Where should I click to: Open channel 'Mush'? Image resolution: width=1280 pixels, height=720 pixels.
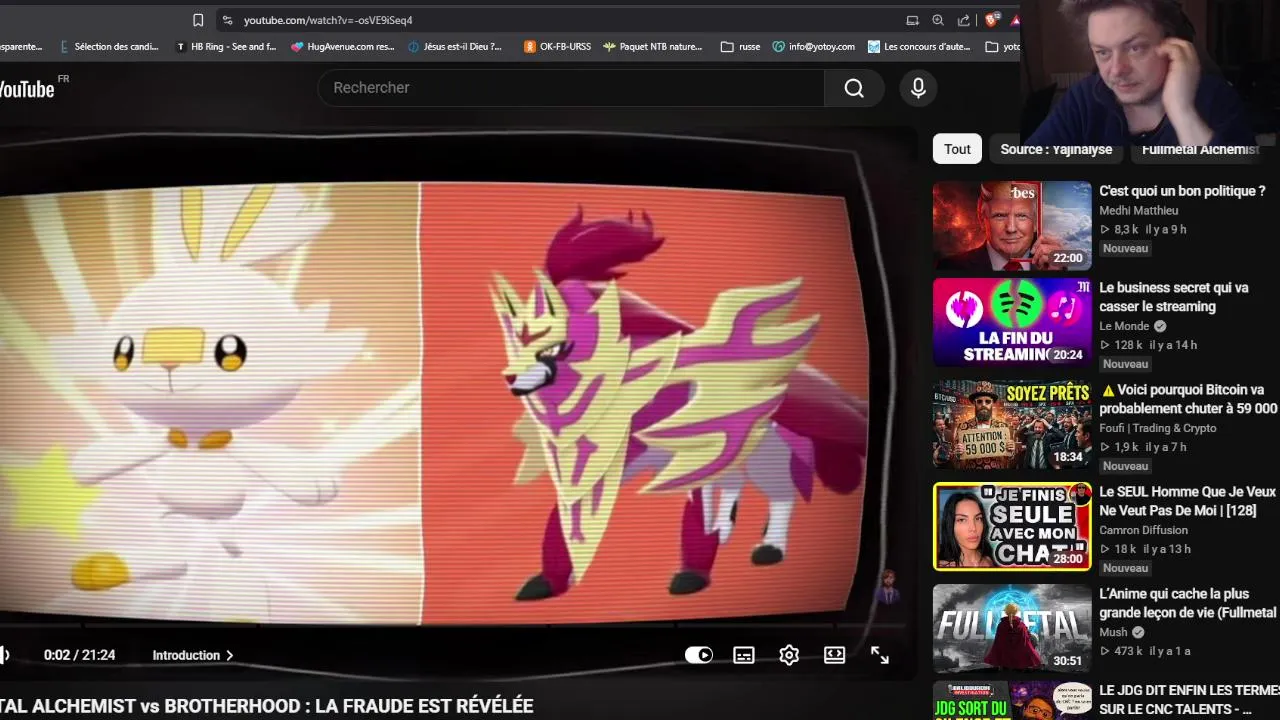pyautogui.click(x=1113, y=632)
